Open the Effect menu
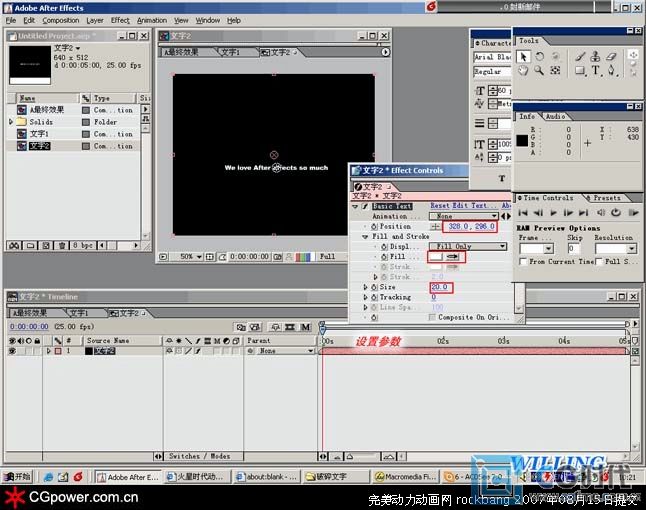 pyautogui.click(x=120, y=20)
